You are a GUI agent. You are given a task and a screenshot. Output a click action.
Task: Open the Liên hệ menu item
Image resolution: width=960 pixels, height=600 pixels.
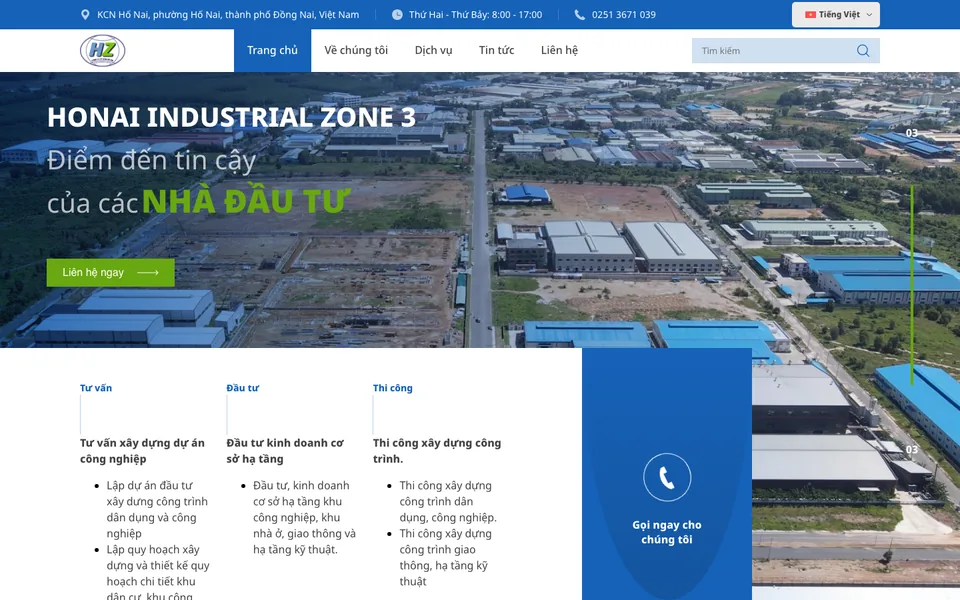tap(559, 50)
